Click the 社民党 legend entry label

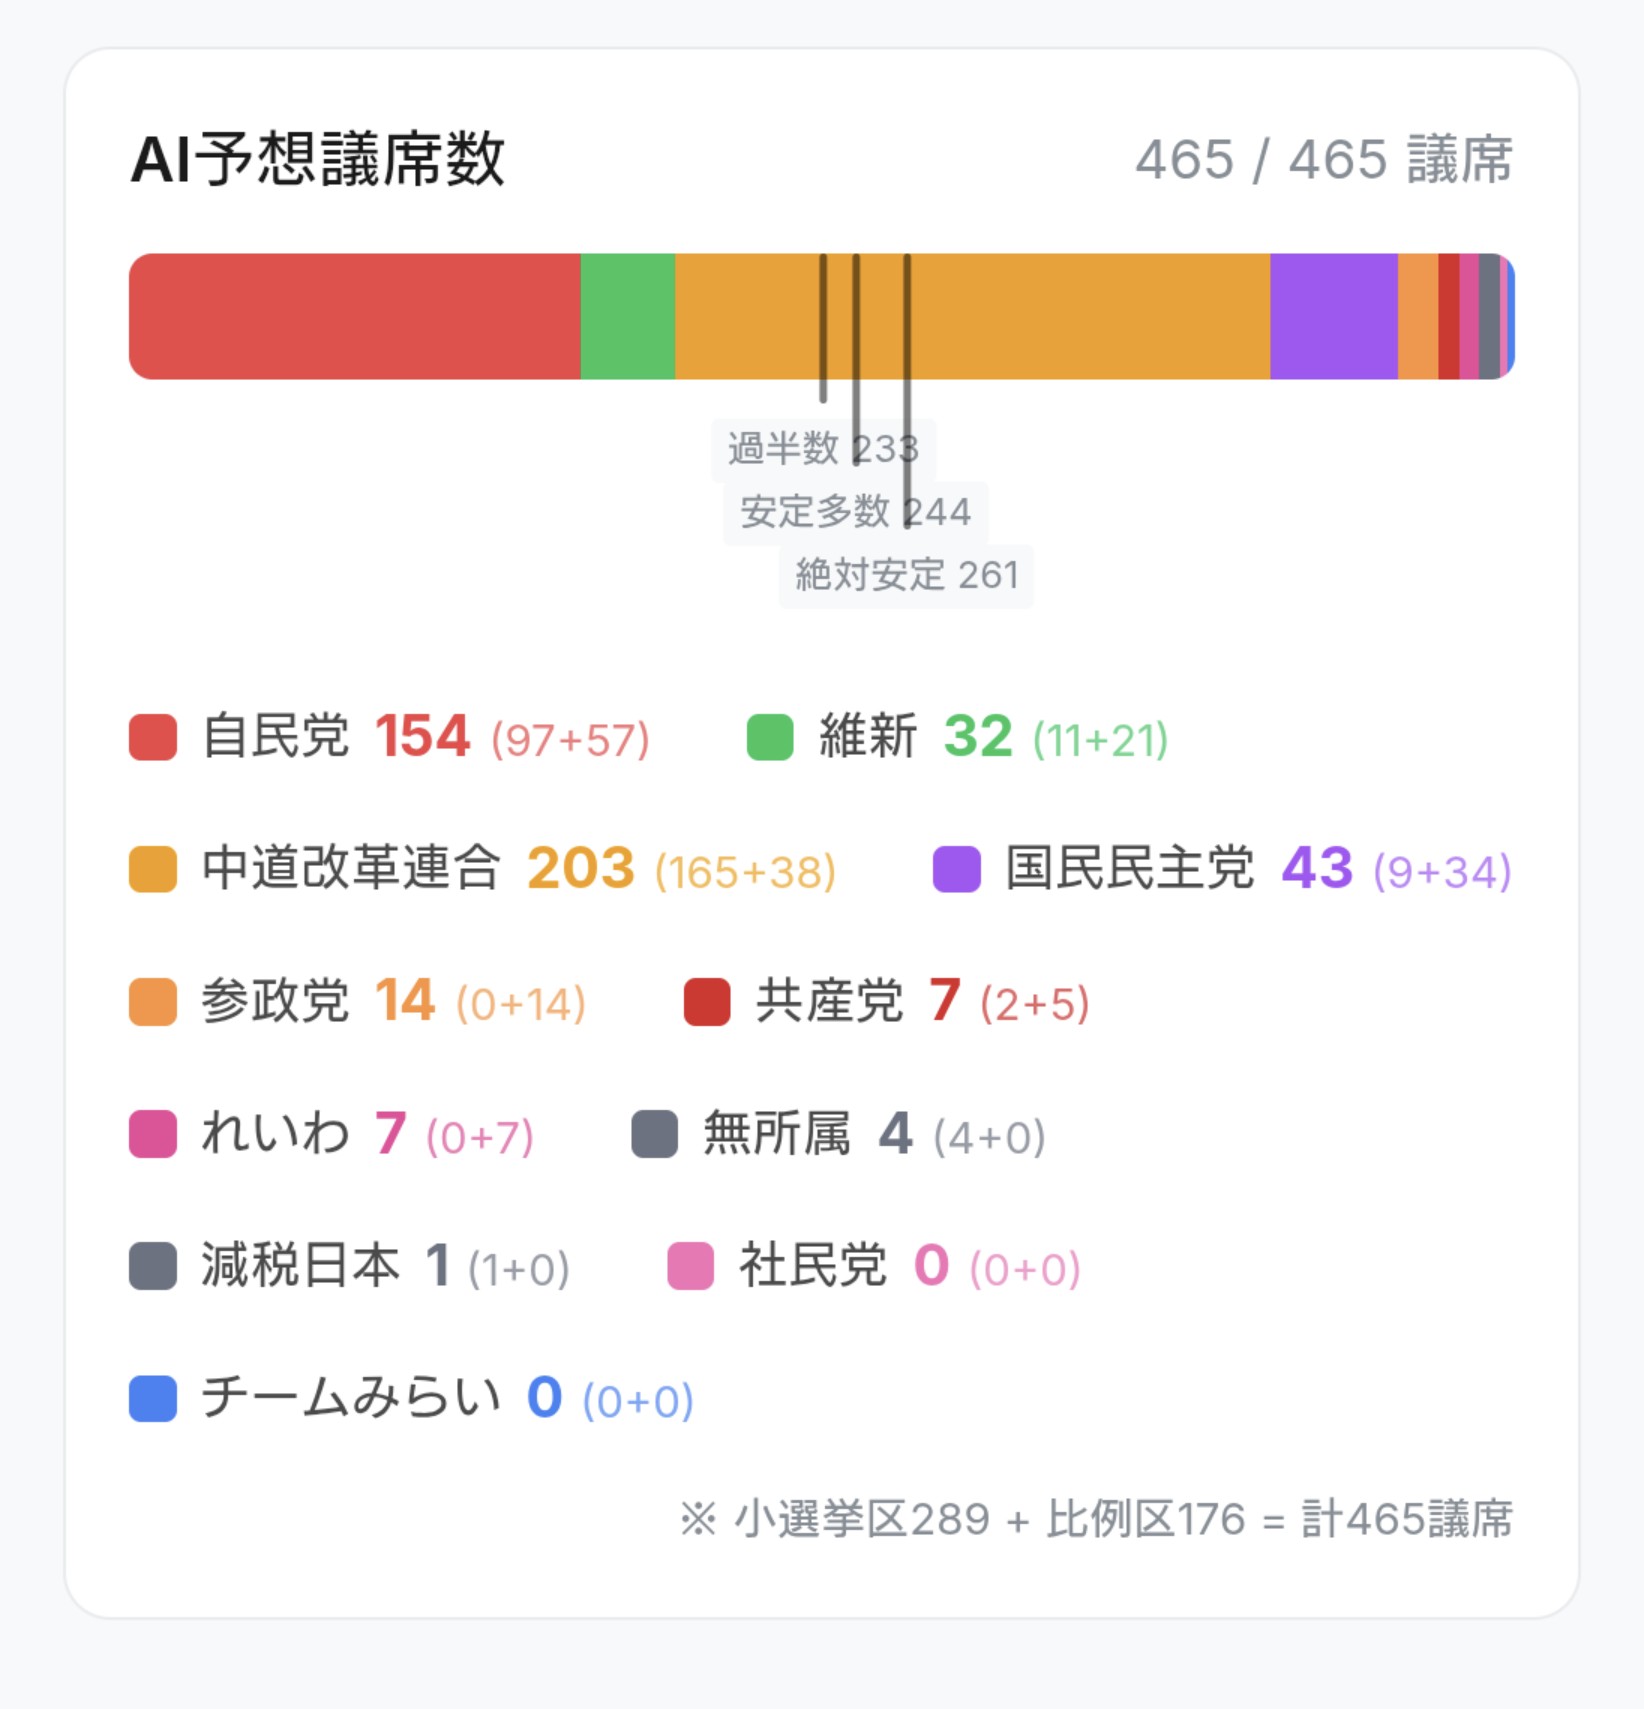tap(812, 1266)
